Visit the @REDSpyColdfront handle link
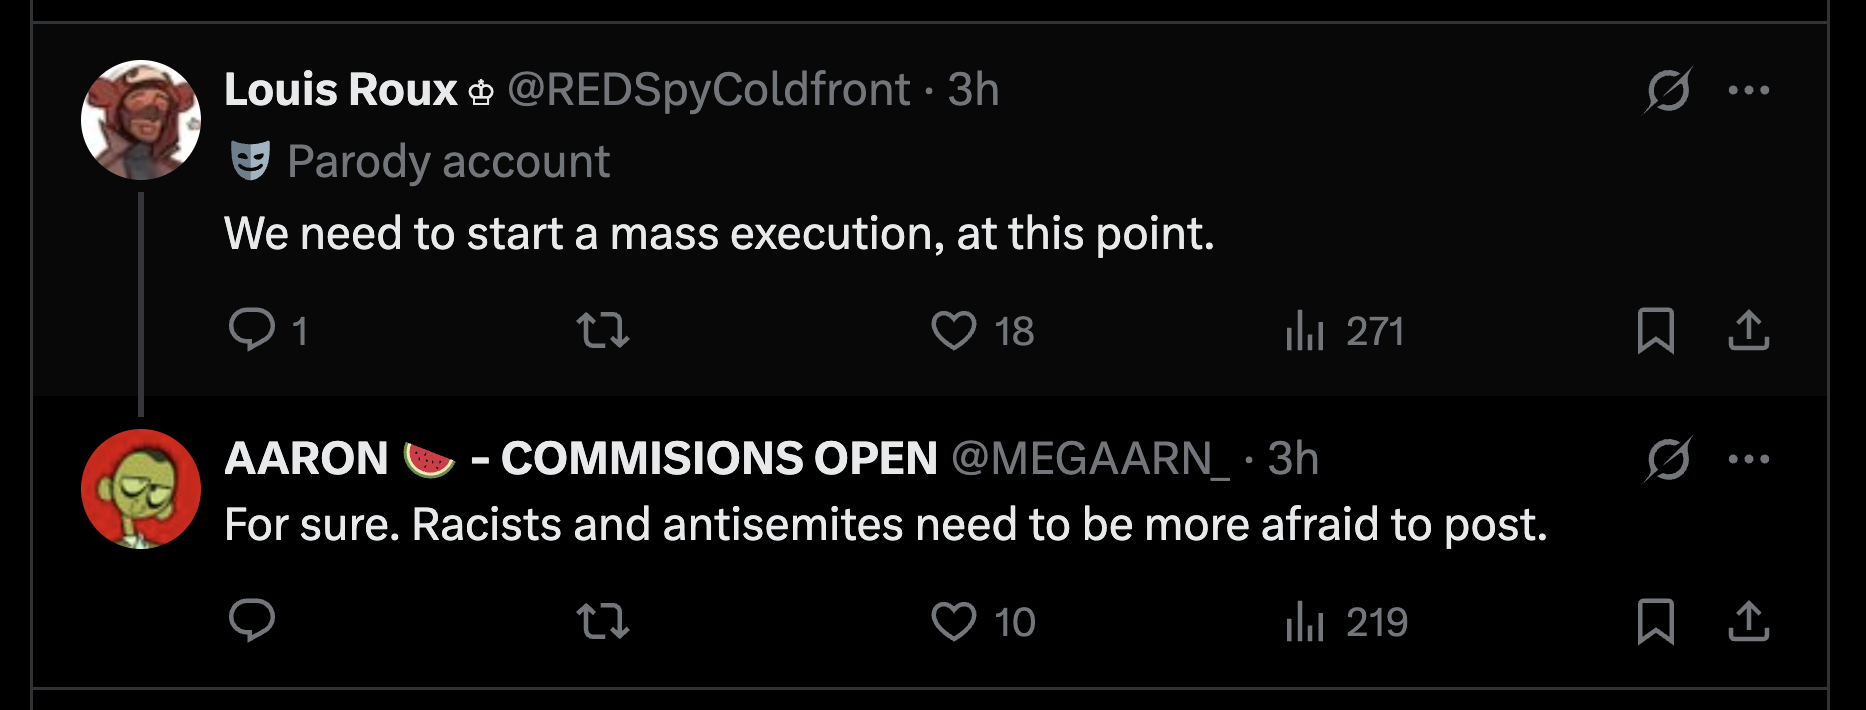Screen dimensions: 1866x710 pyautogui.click(x=709, y=90)
